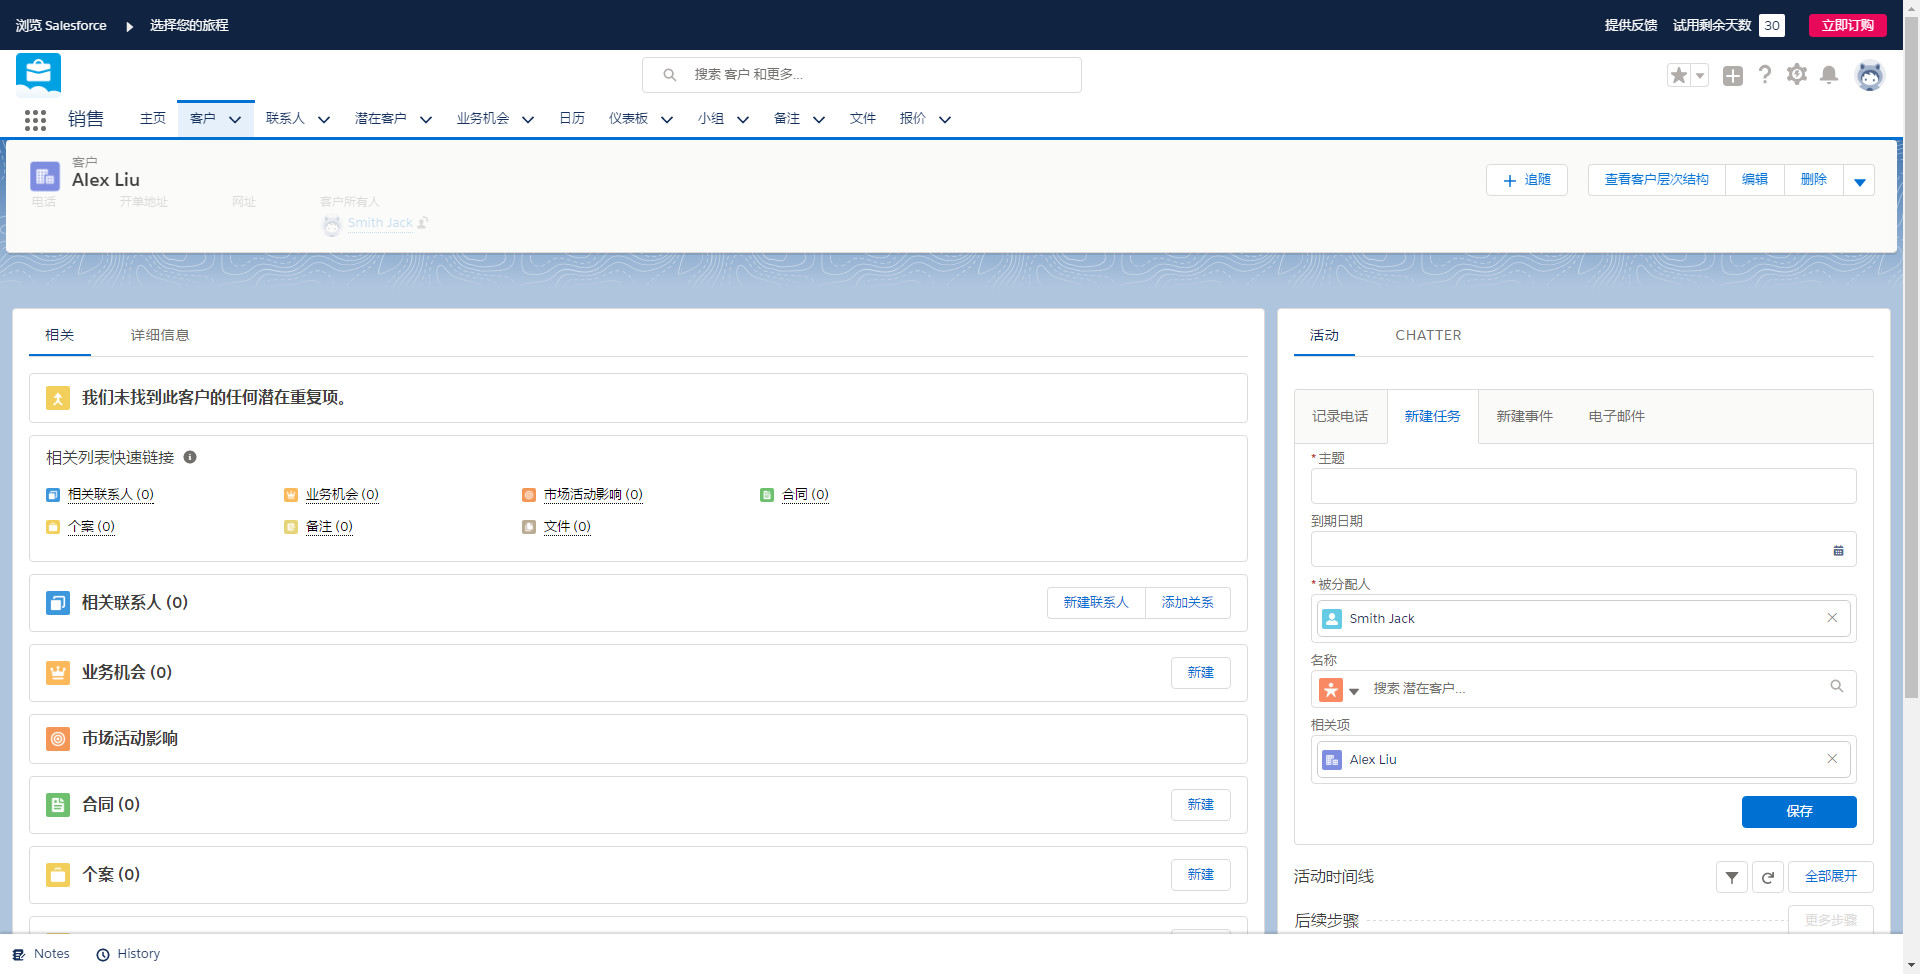
Task: Click the 立即订购 button
Action: pyautogui.click(x=1848, y=25)
